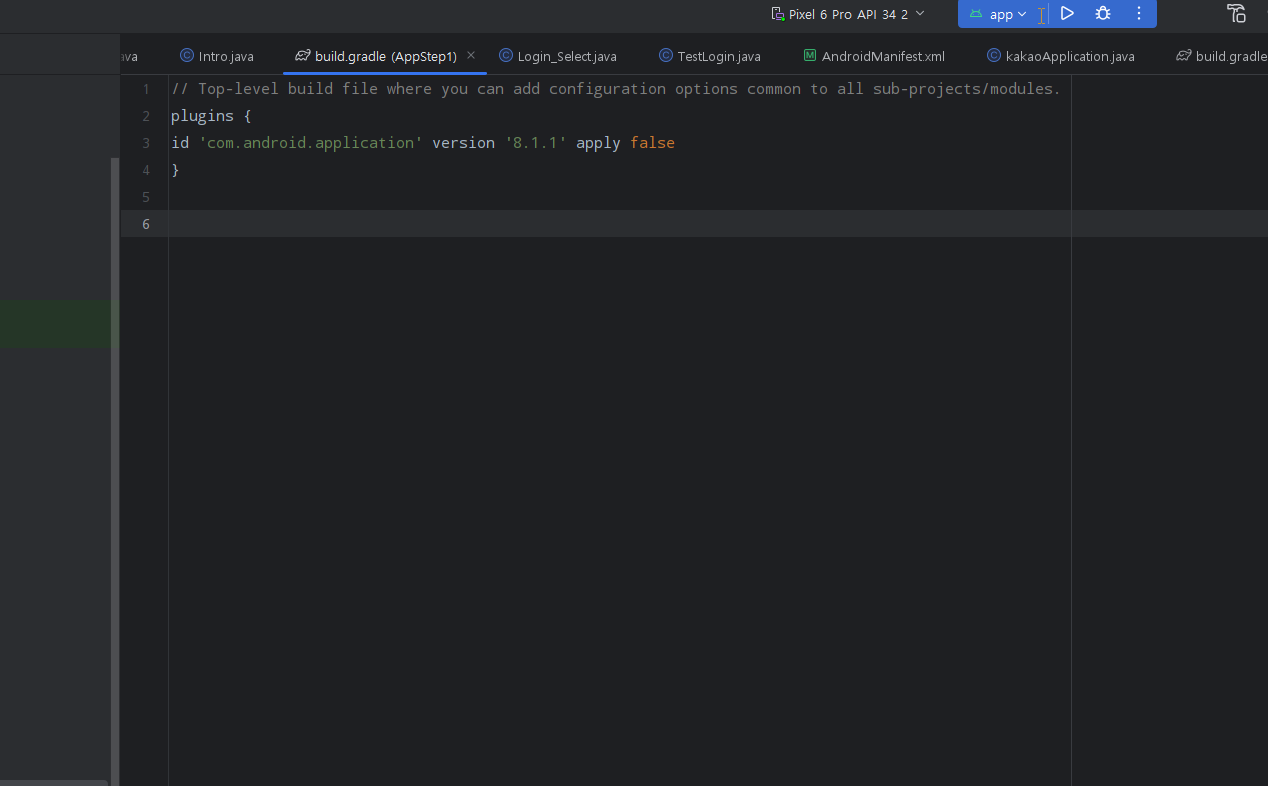Click the AndroidManifest.xml file icon
This screenshot has width=1268, height=786.
(810, 56)
